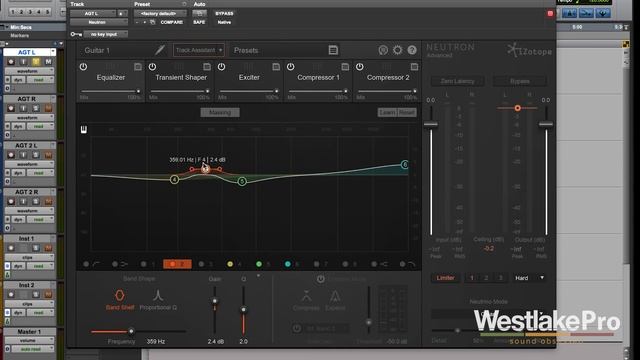Click EQ node 6 on the curve

pos(404,164)
